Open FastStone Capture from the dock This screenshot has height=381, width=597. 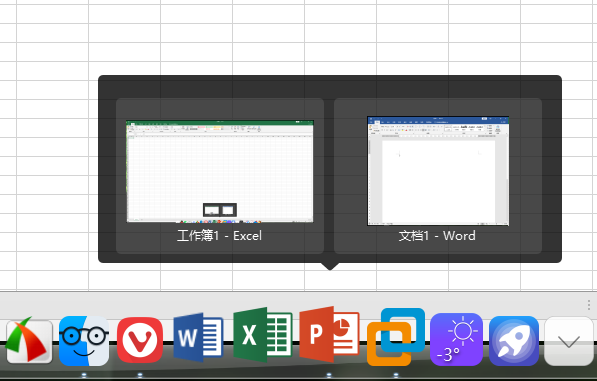click(29, 340)
